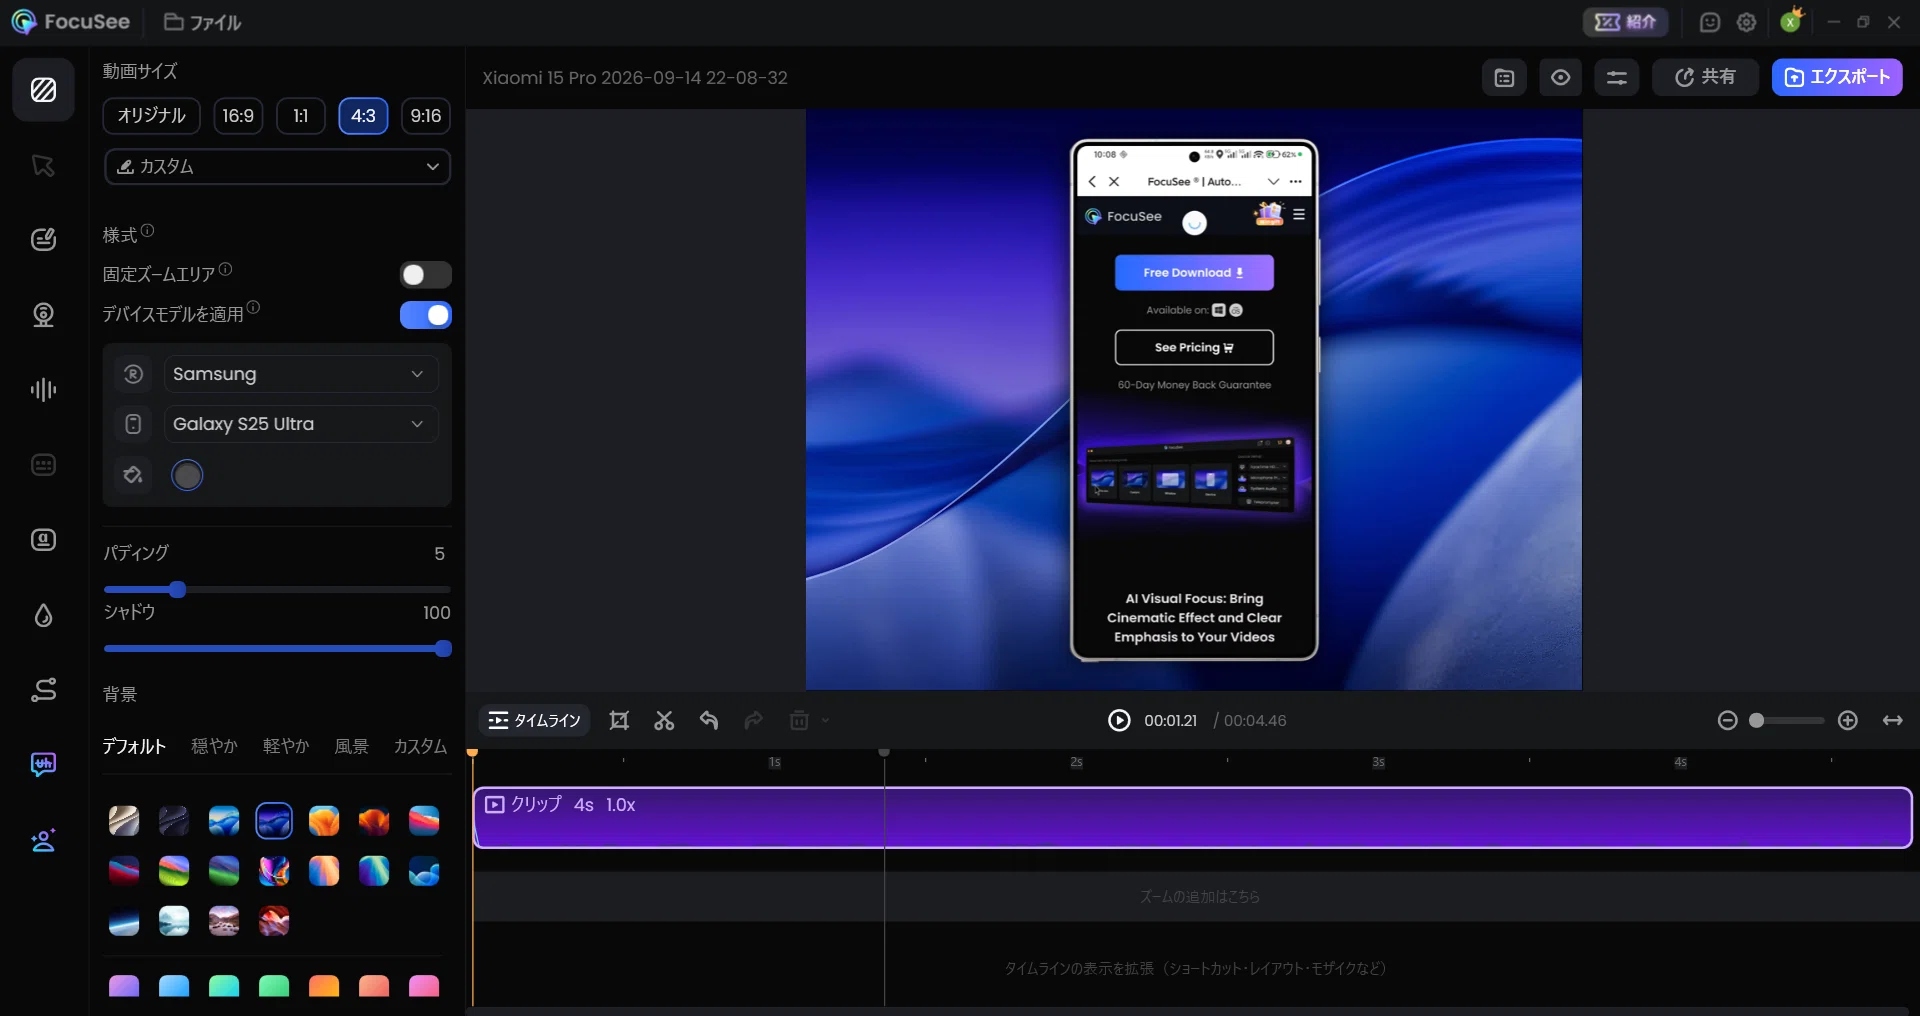Click the brand registered icon beside Samsung
This screenshot has width=1920, height=1016.
coord(133,374)
